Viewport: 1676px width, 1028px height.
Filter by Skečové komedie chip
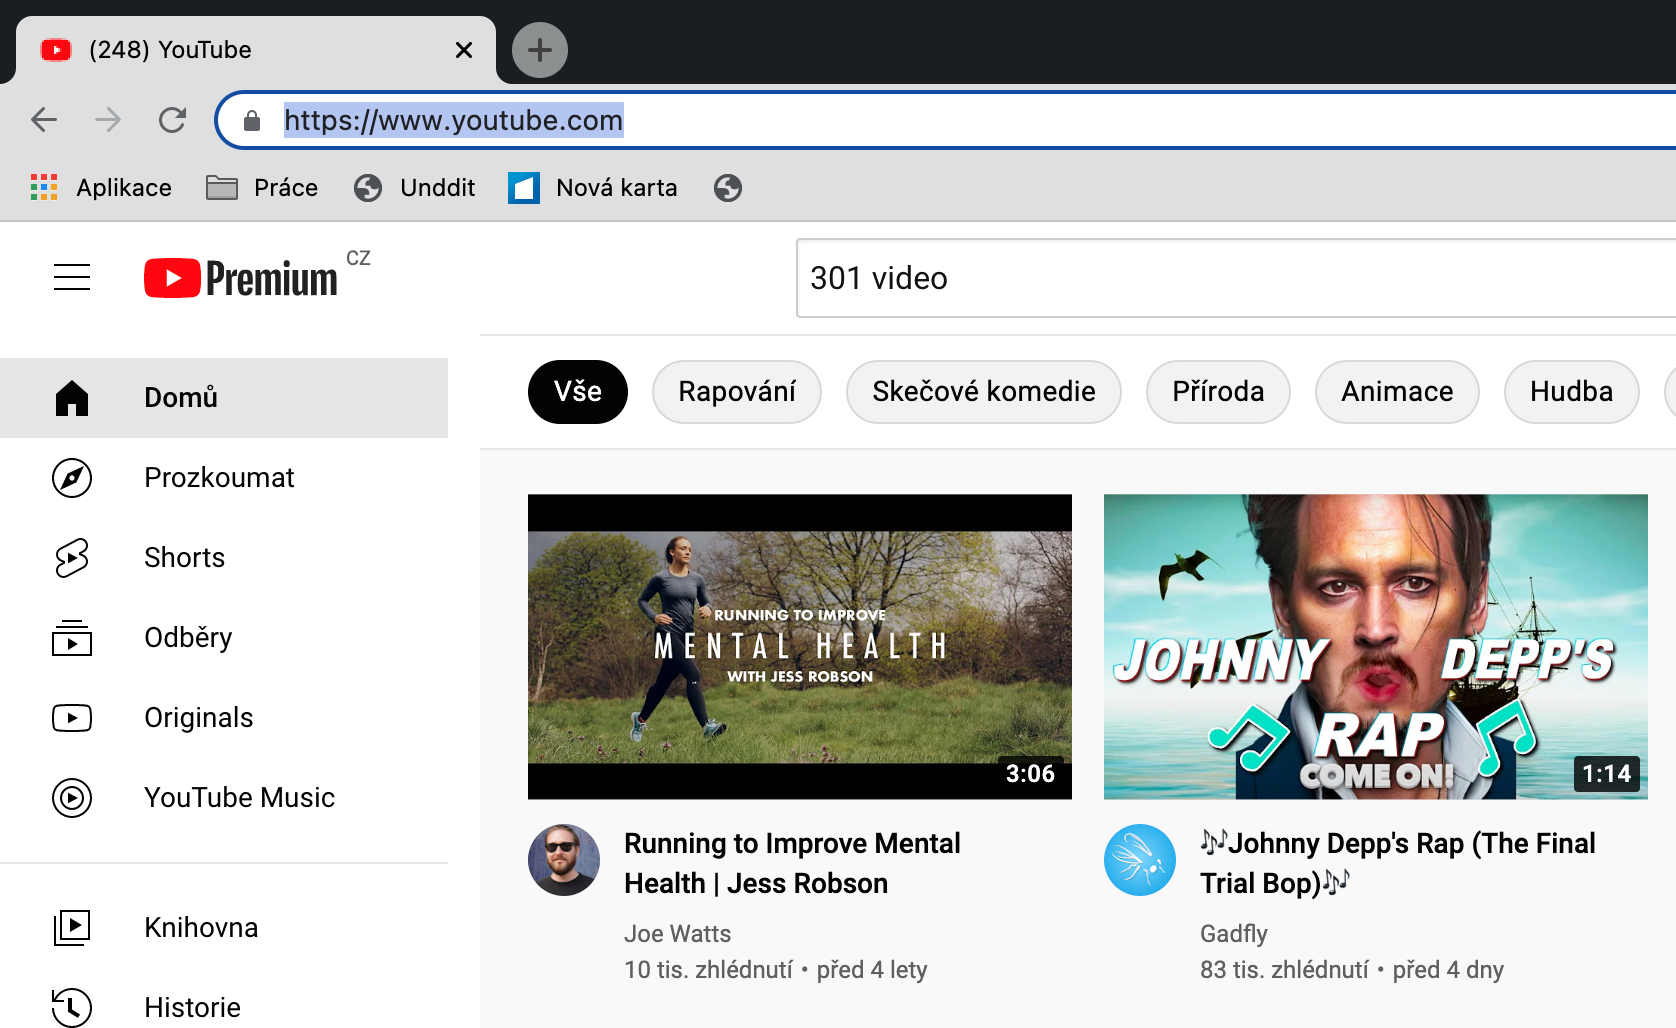pos(983,392)
